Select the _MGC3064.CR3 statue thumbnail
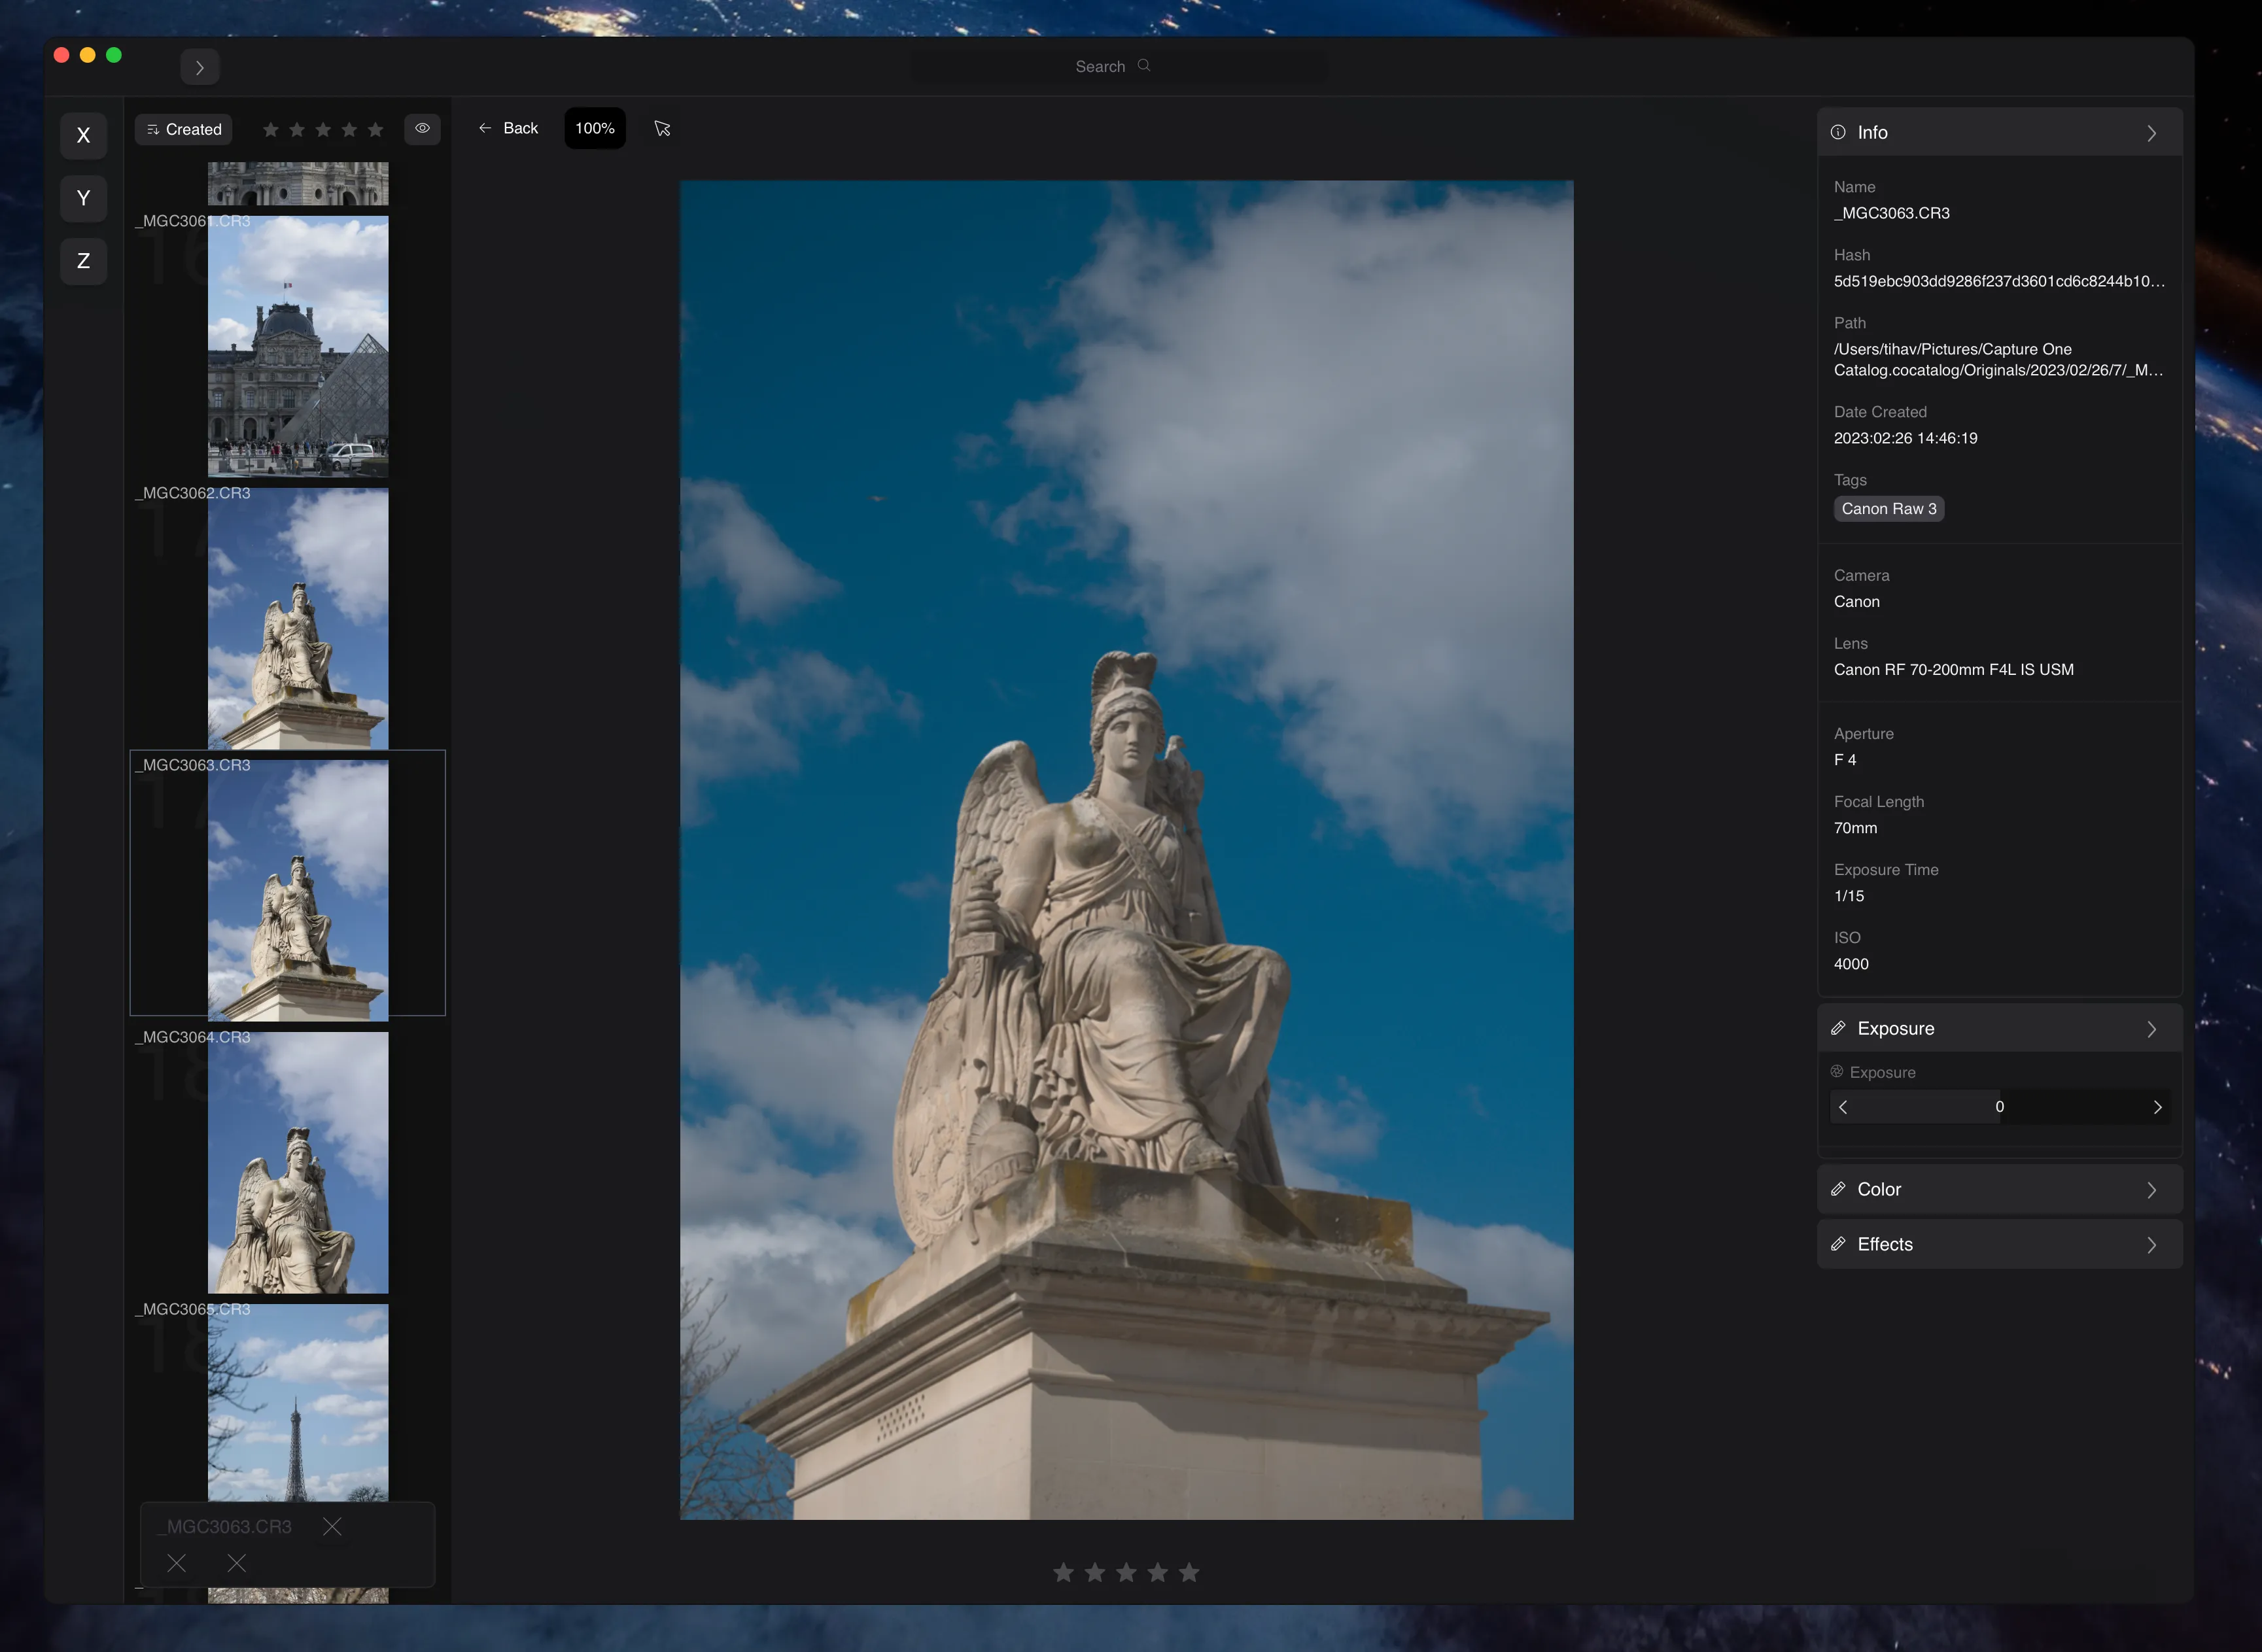This screenshot has height=1652, width=2262. (298, 1162)
